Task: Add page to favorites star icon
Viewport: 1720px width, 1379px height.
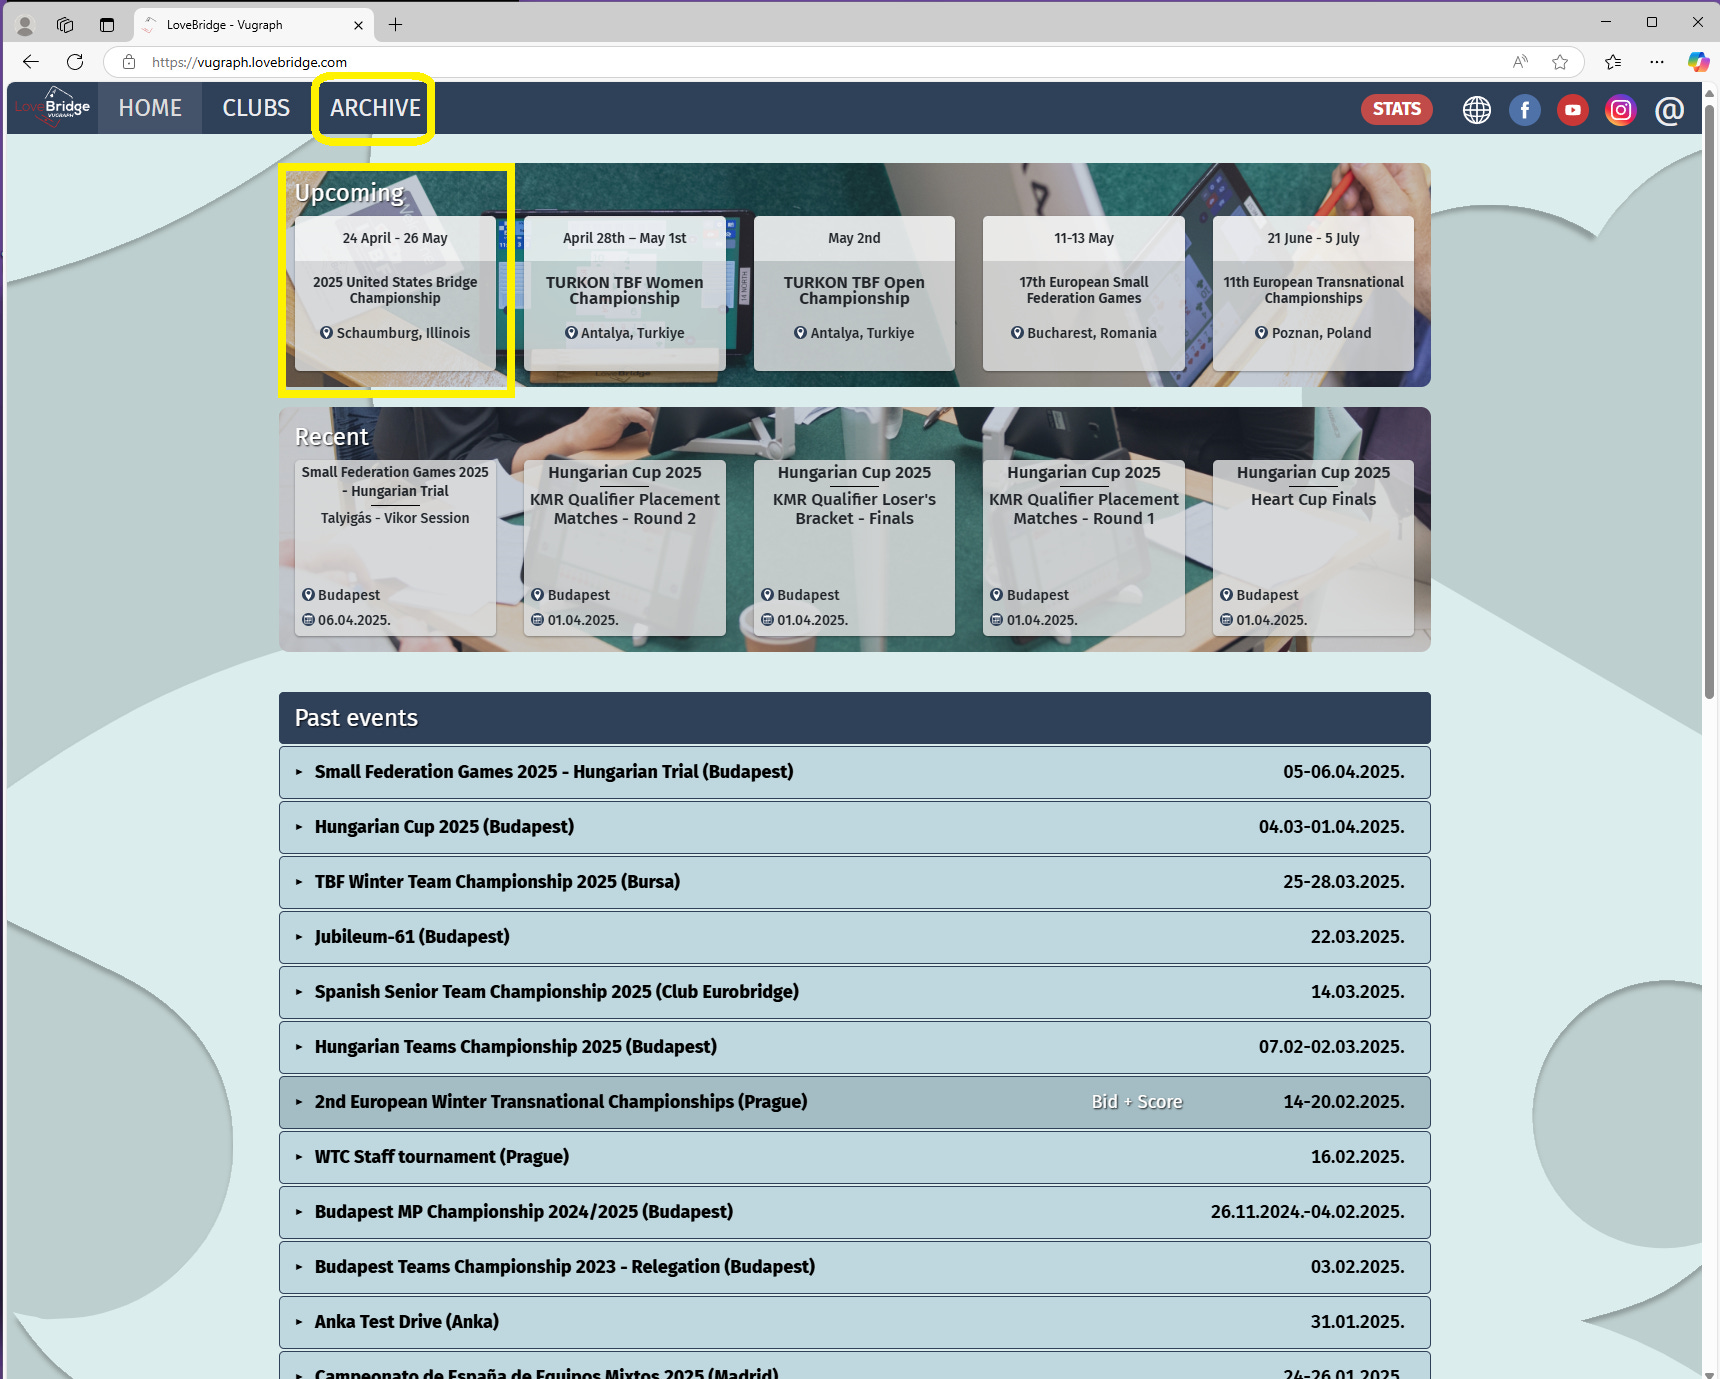Action: pyautogui.click(x=1560, y=62)
